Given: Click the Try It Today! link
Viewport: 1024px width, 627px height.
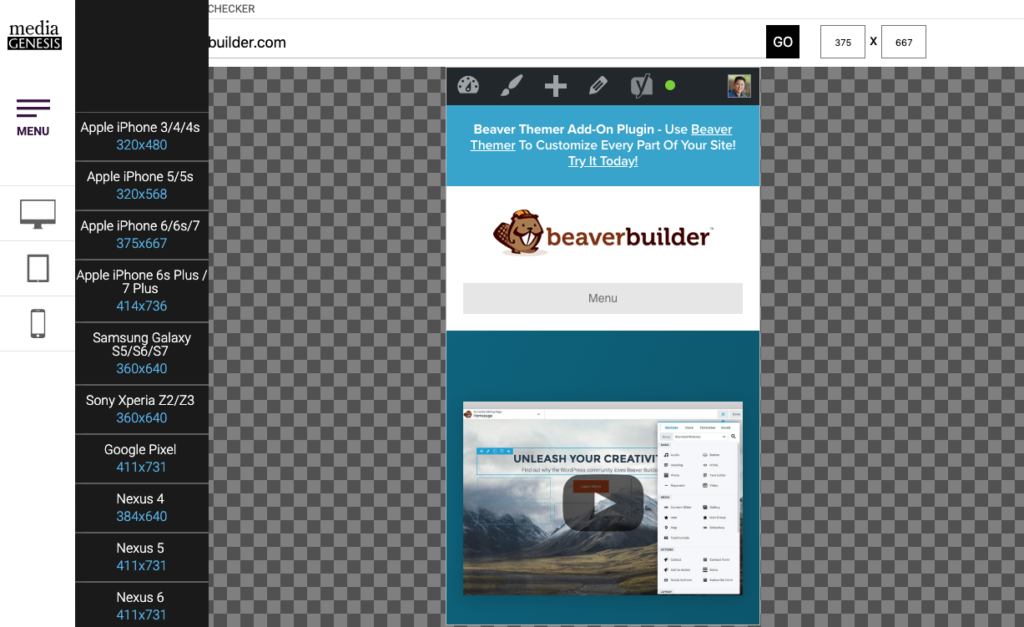Looking at the screenshot, I should (x=602, y=160).
